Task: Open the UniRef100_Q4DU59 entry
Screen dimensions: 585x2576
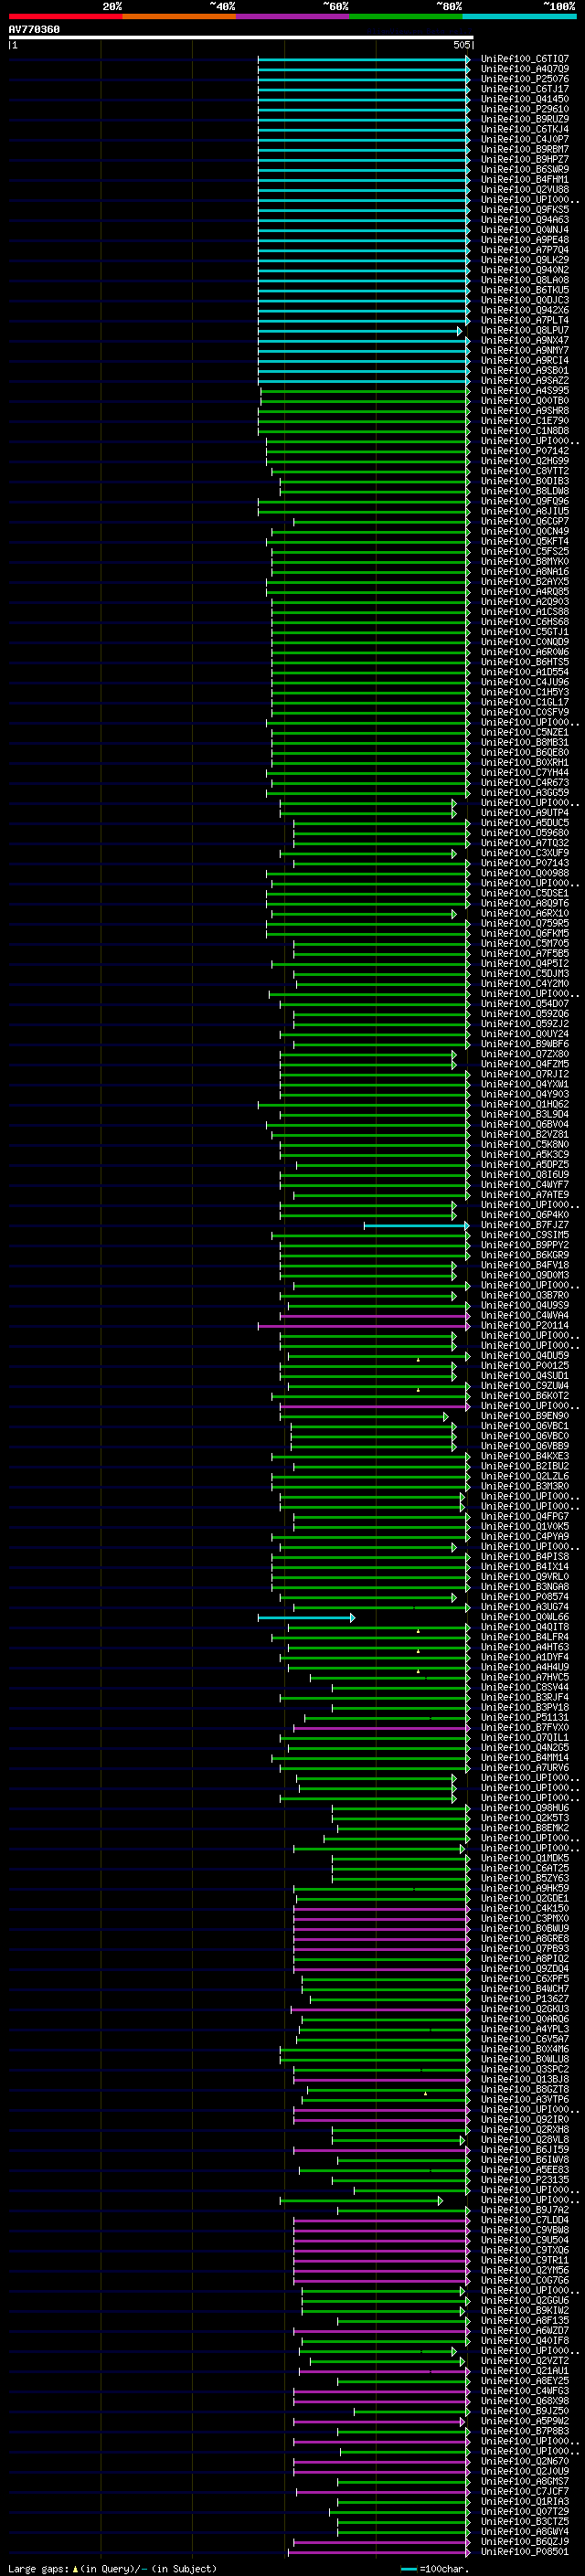Action: 524,1356
